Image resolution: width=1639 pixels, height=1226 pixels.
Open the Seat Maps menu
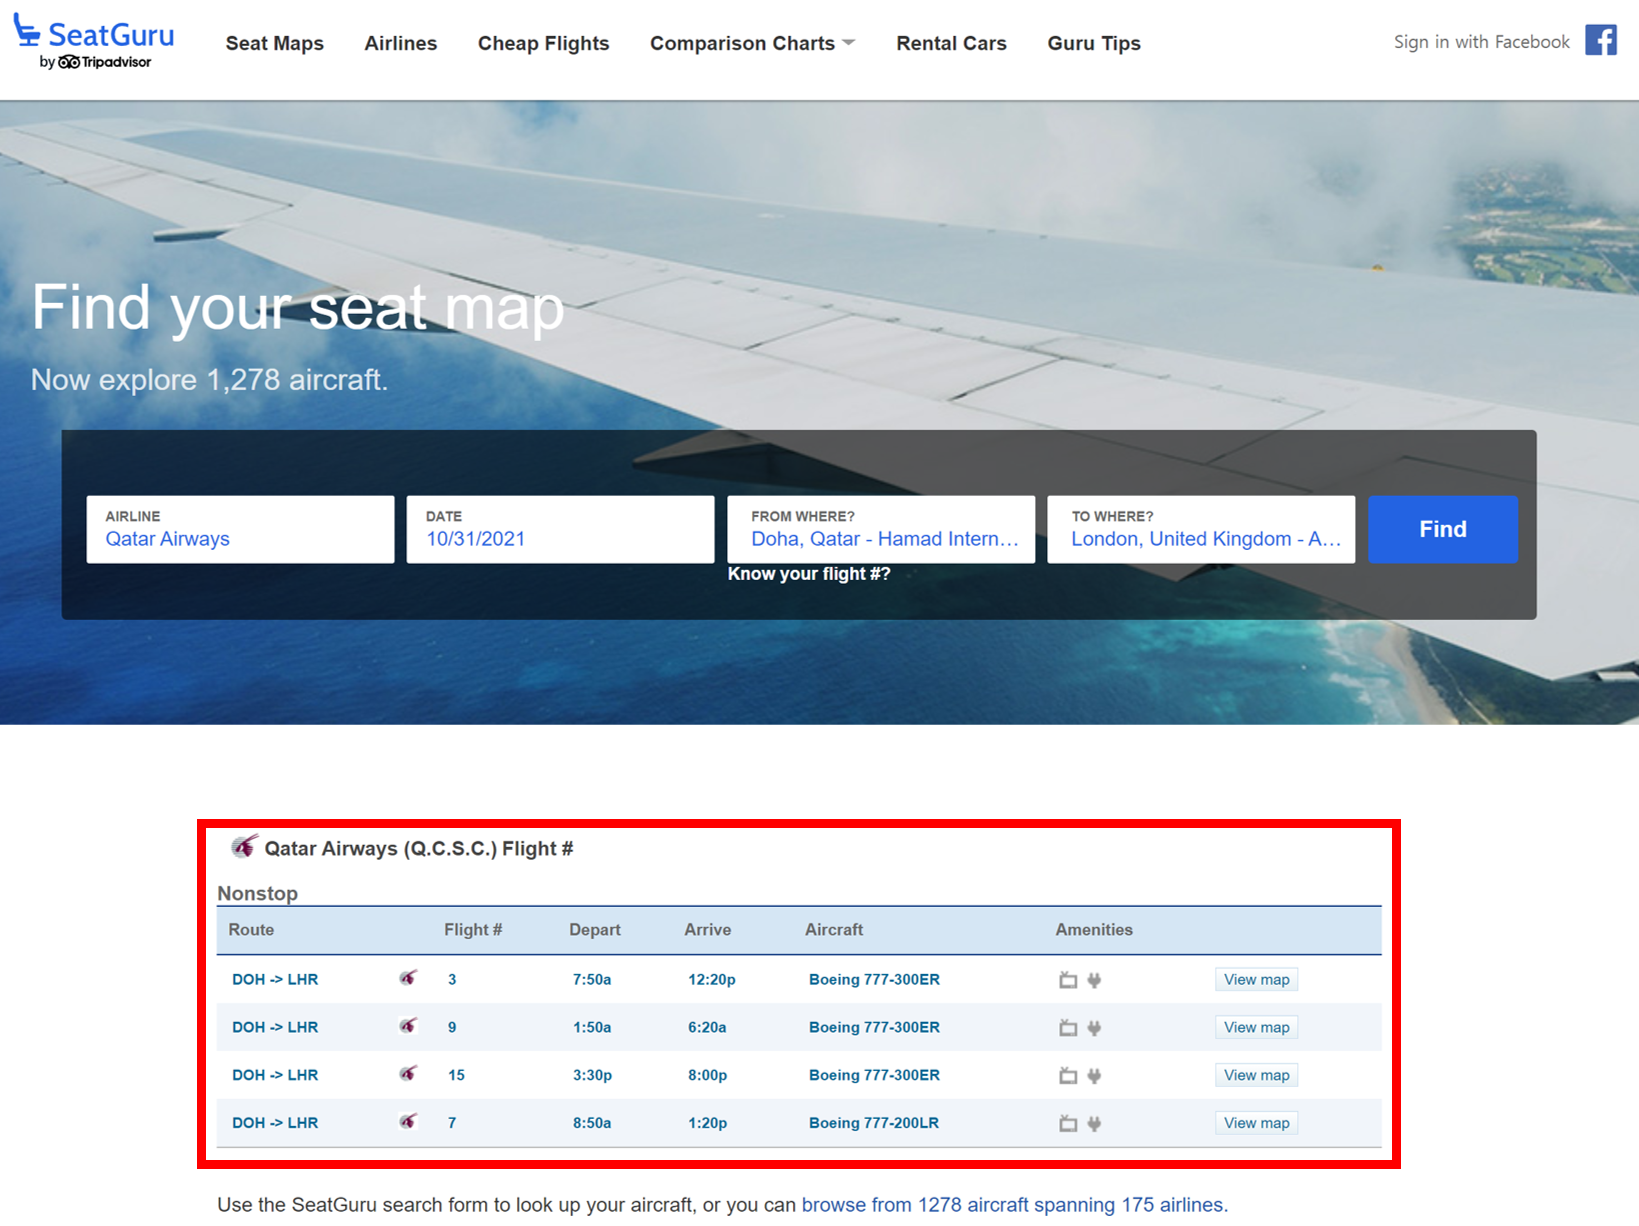coord(275,43)
